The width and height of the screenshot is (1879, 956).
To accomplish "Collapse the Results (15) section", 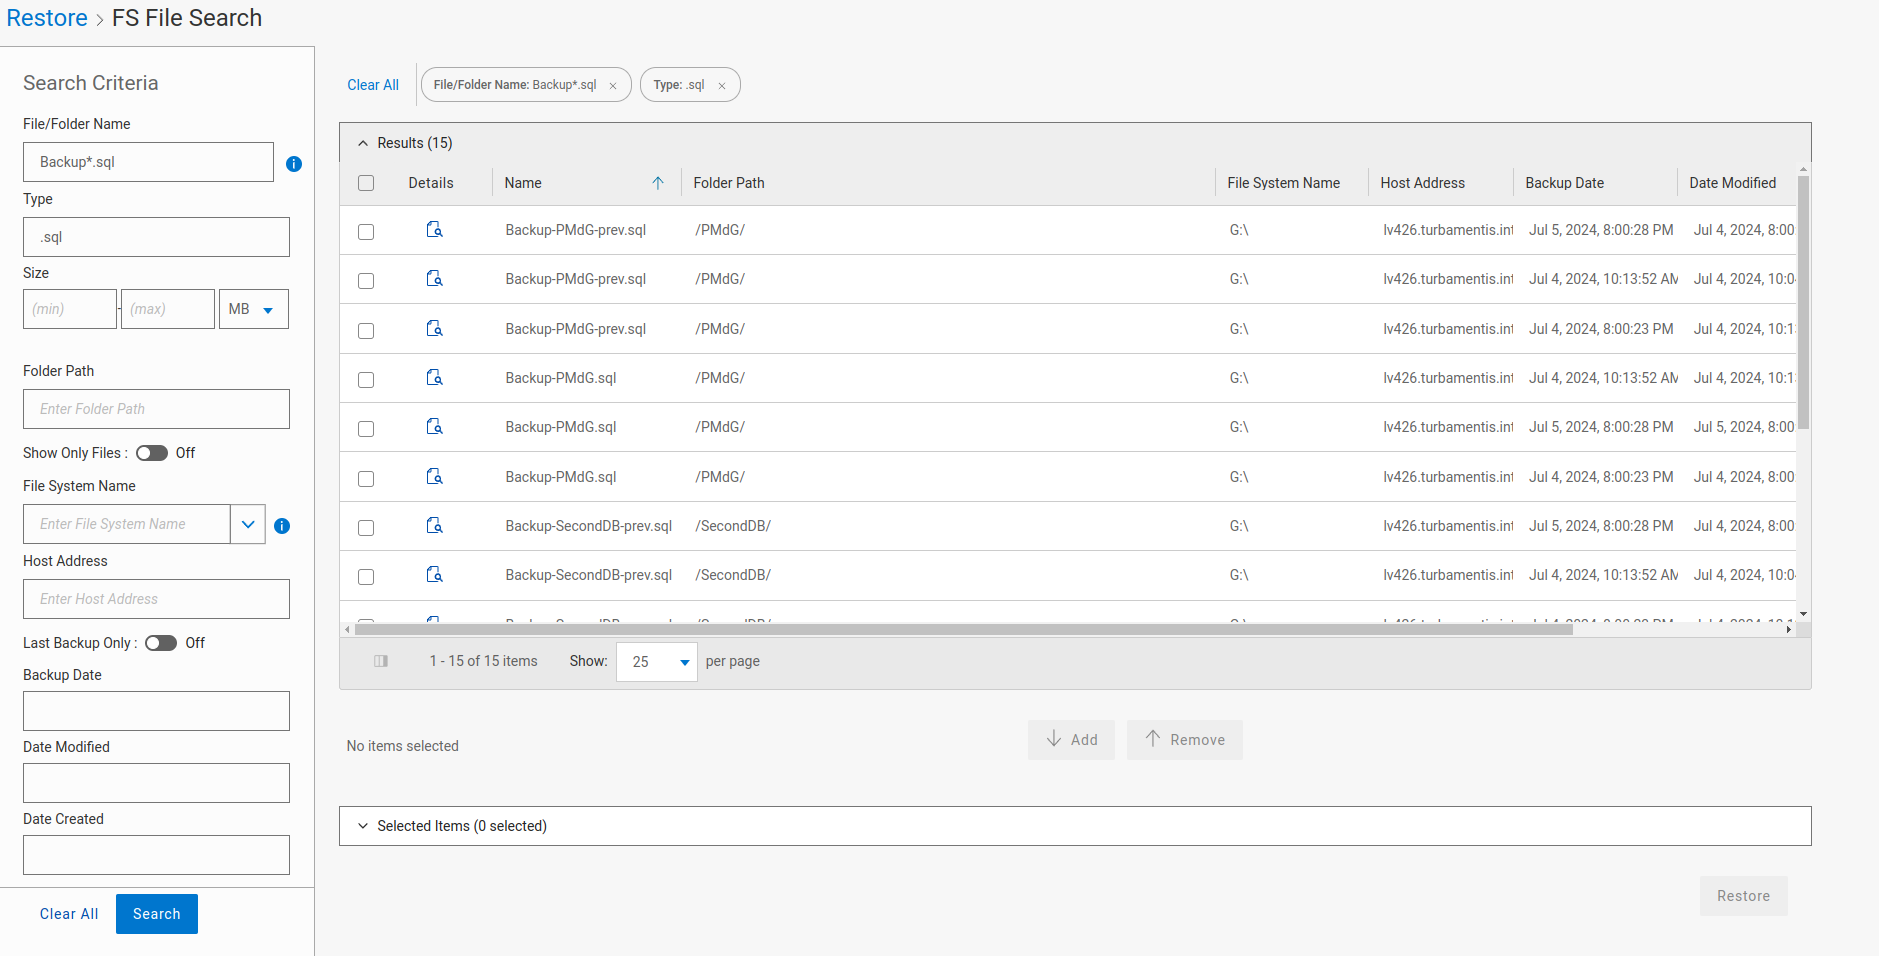I will [x=363, y=143].
